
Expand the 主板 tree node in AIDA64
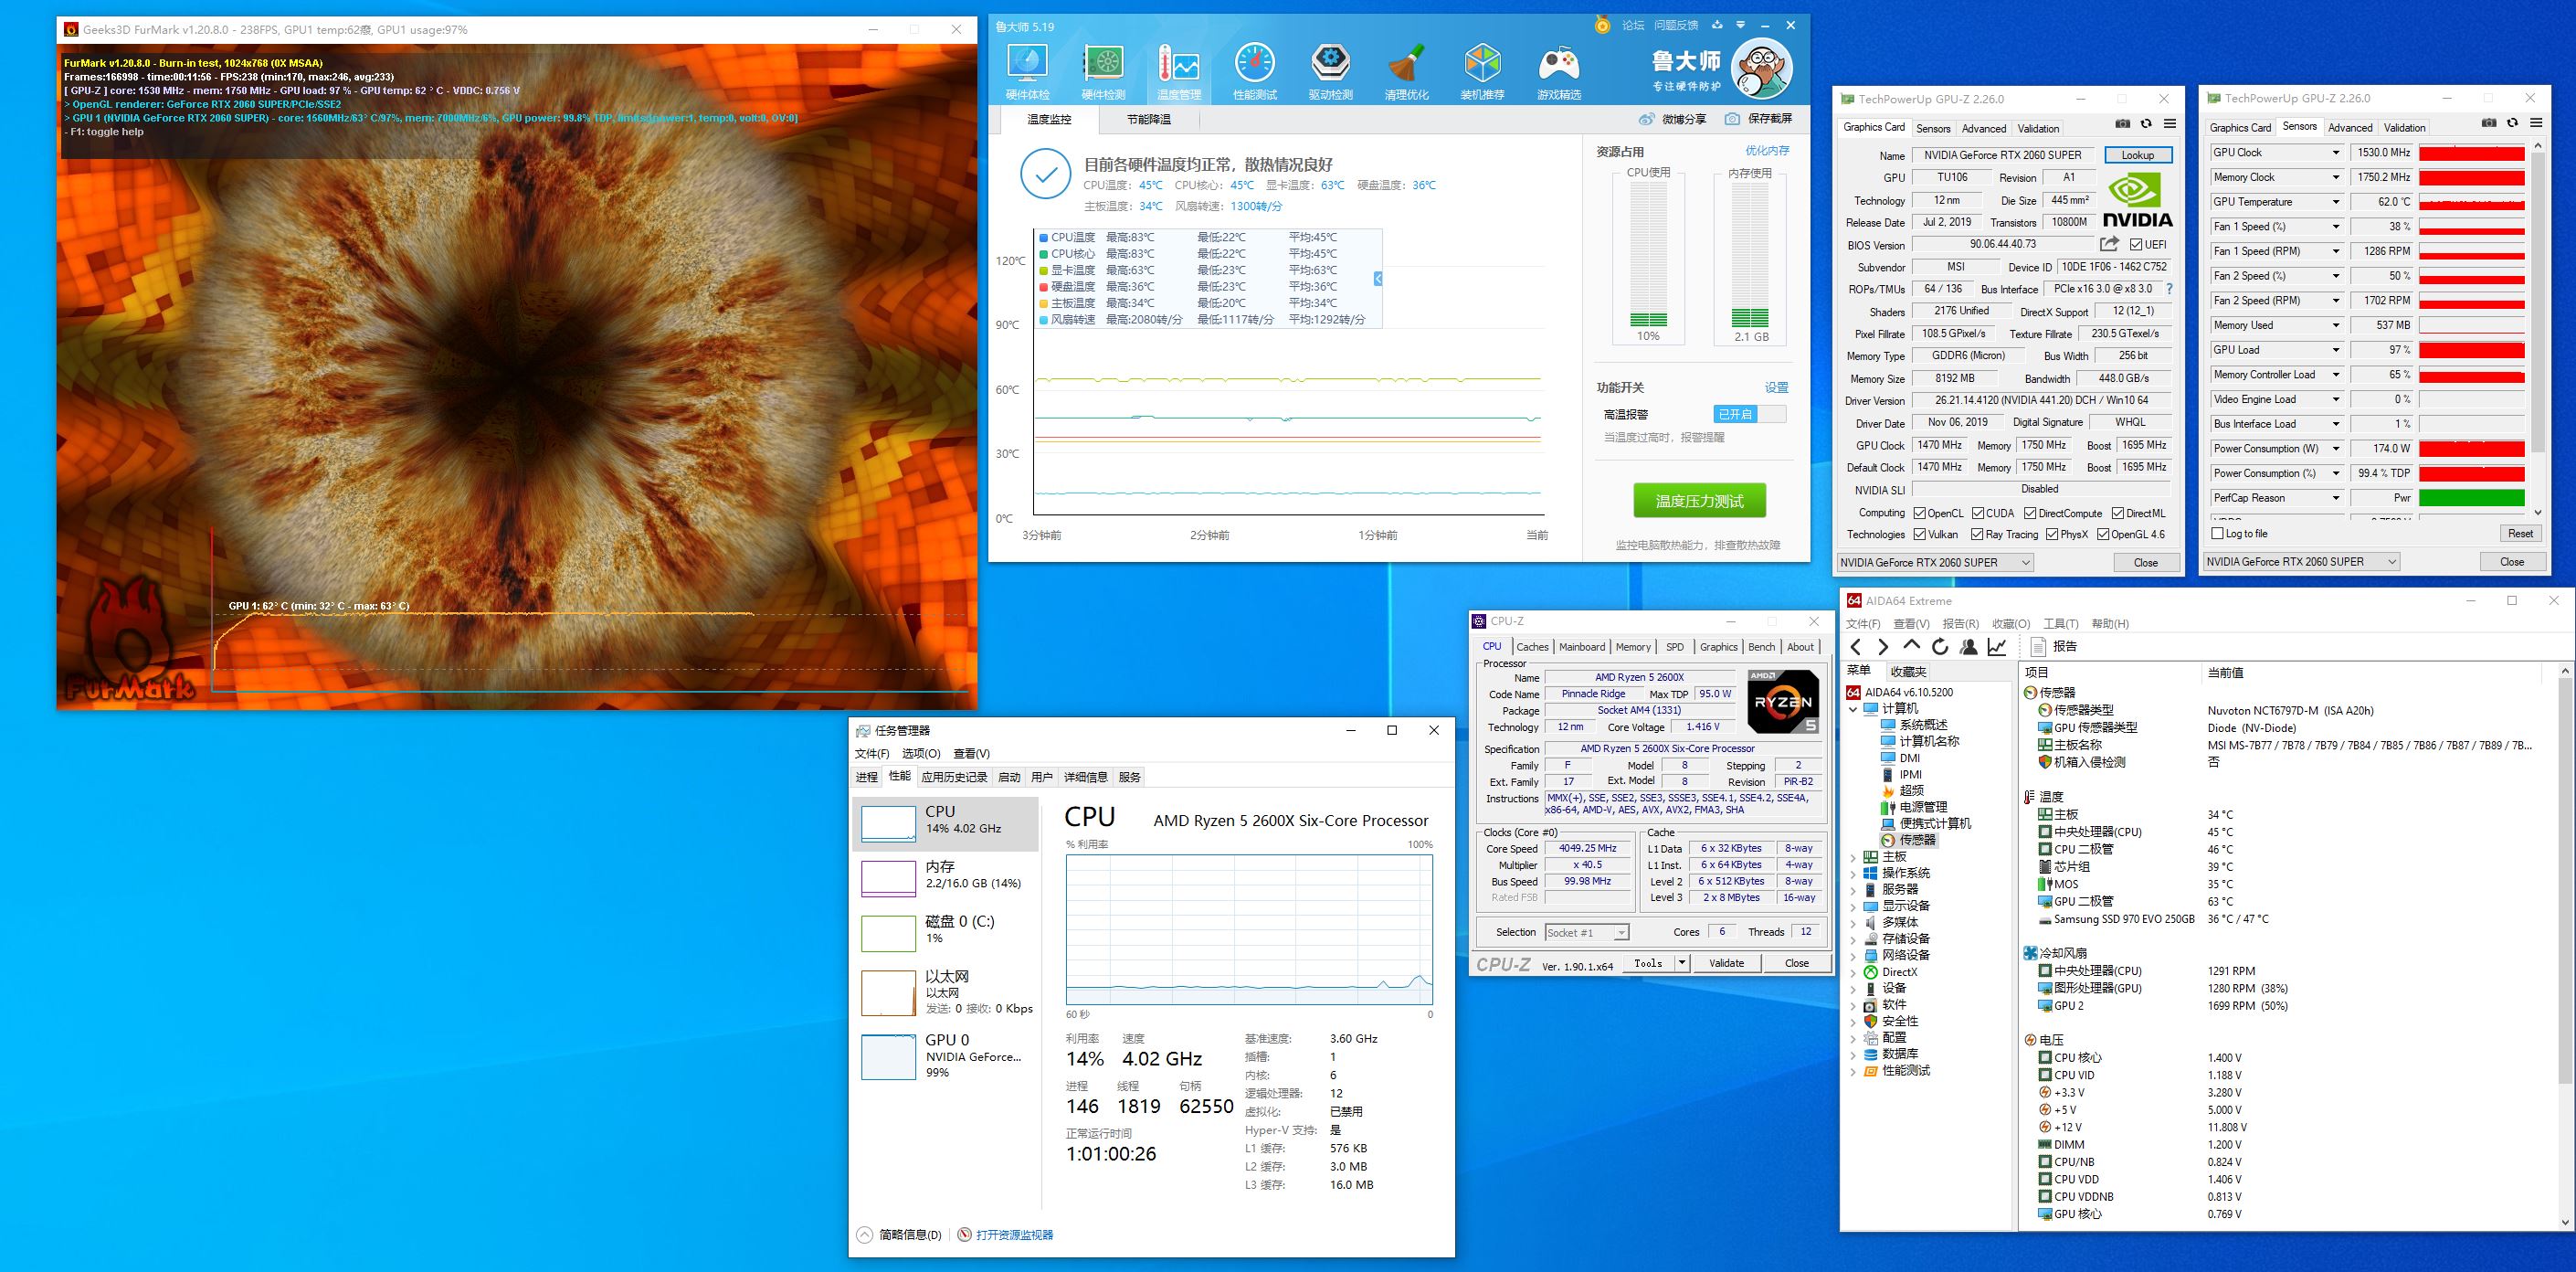click(x=1853, y=857)
